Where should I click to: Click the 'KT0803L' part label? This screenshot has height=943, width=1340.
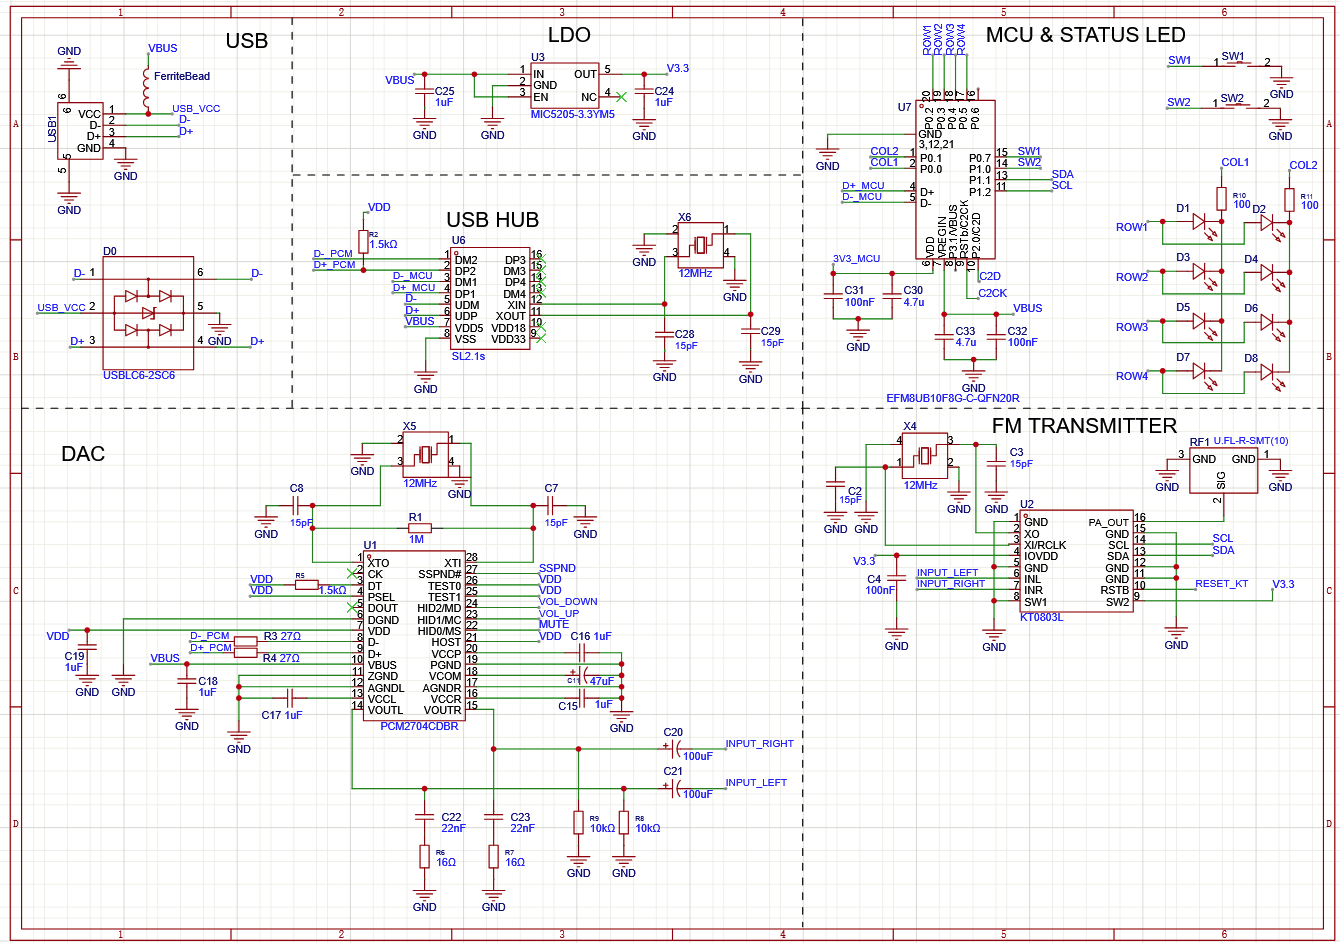pos(1041,618)
